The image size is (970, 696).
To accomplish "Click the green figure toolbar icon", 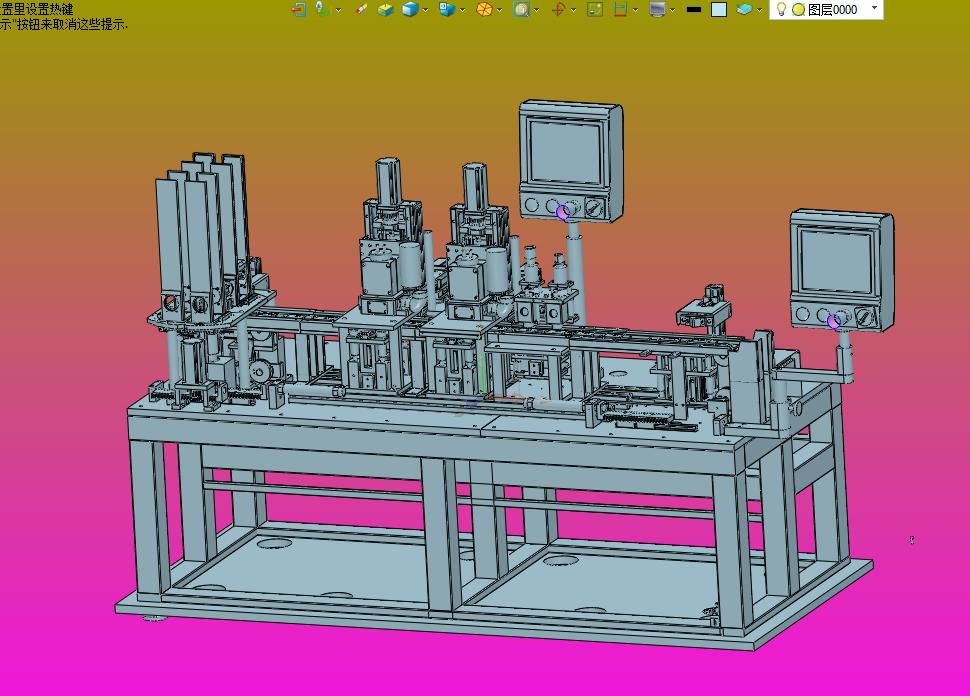I will (322, 9).
